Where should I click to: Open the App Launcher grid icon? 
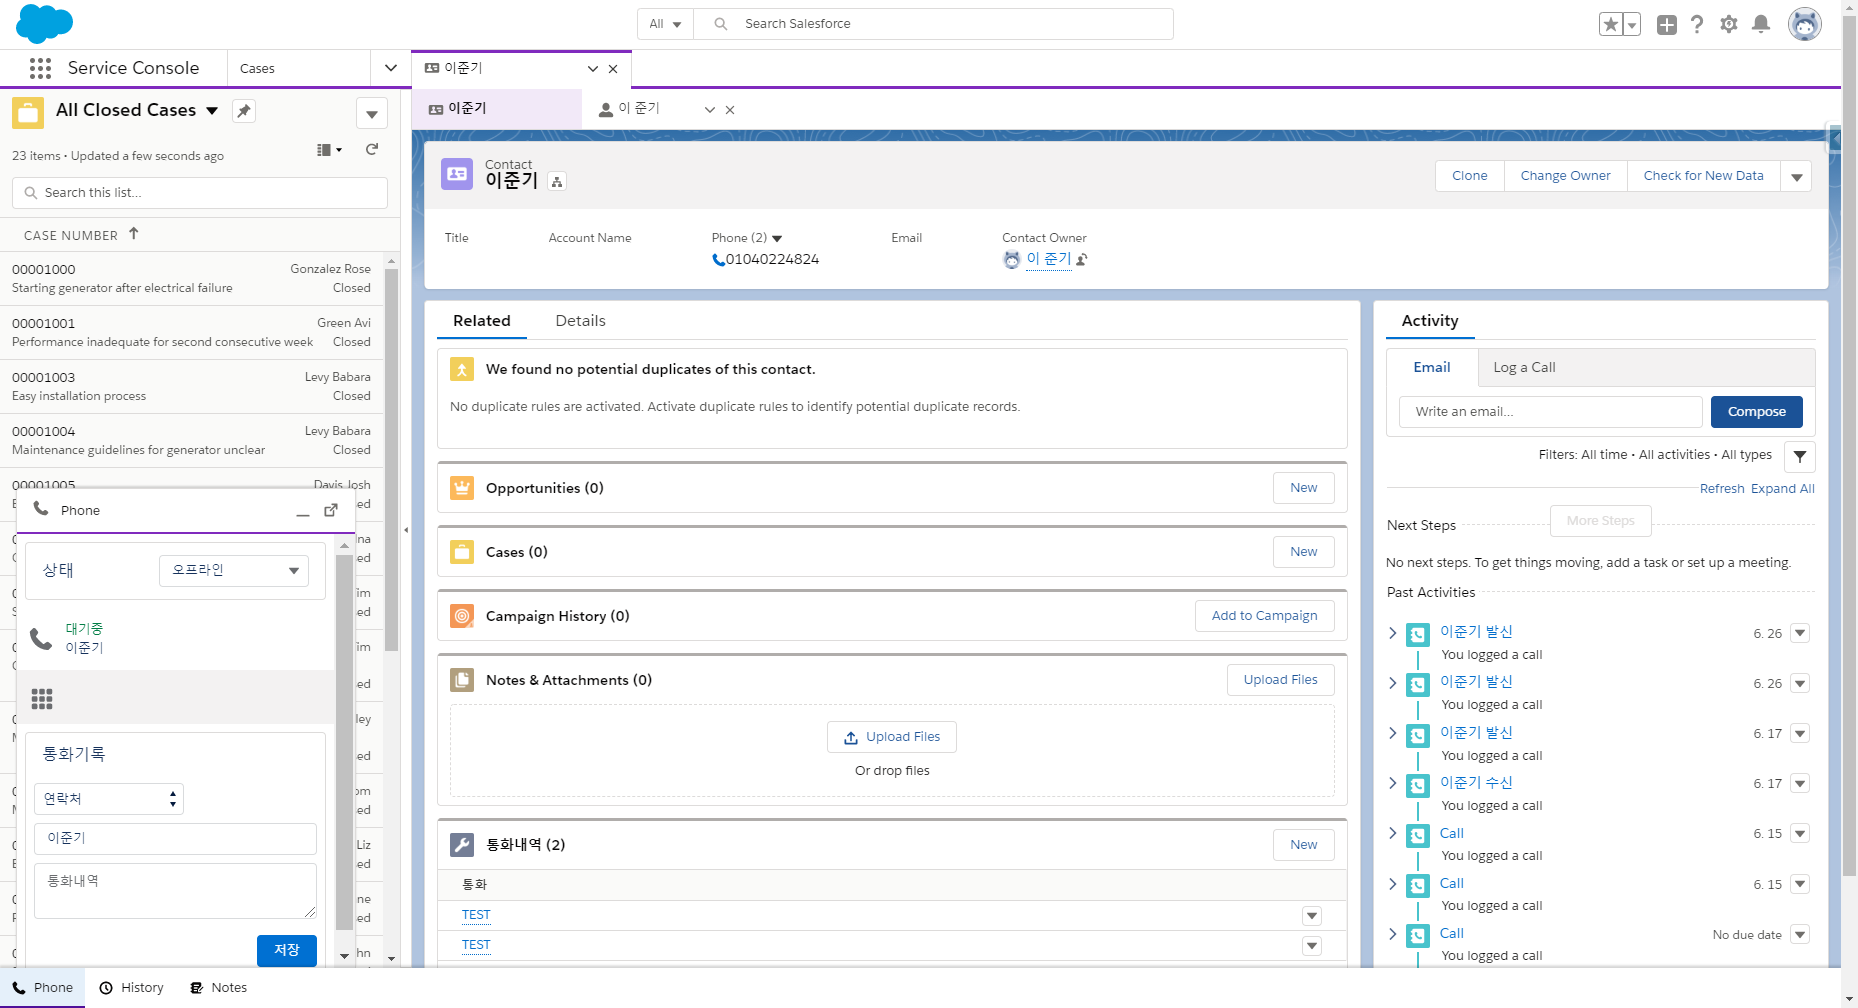pyautogui.click(x=40, y=68)
